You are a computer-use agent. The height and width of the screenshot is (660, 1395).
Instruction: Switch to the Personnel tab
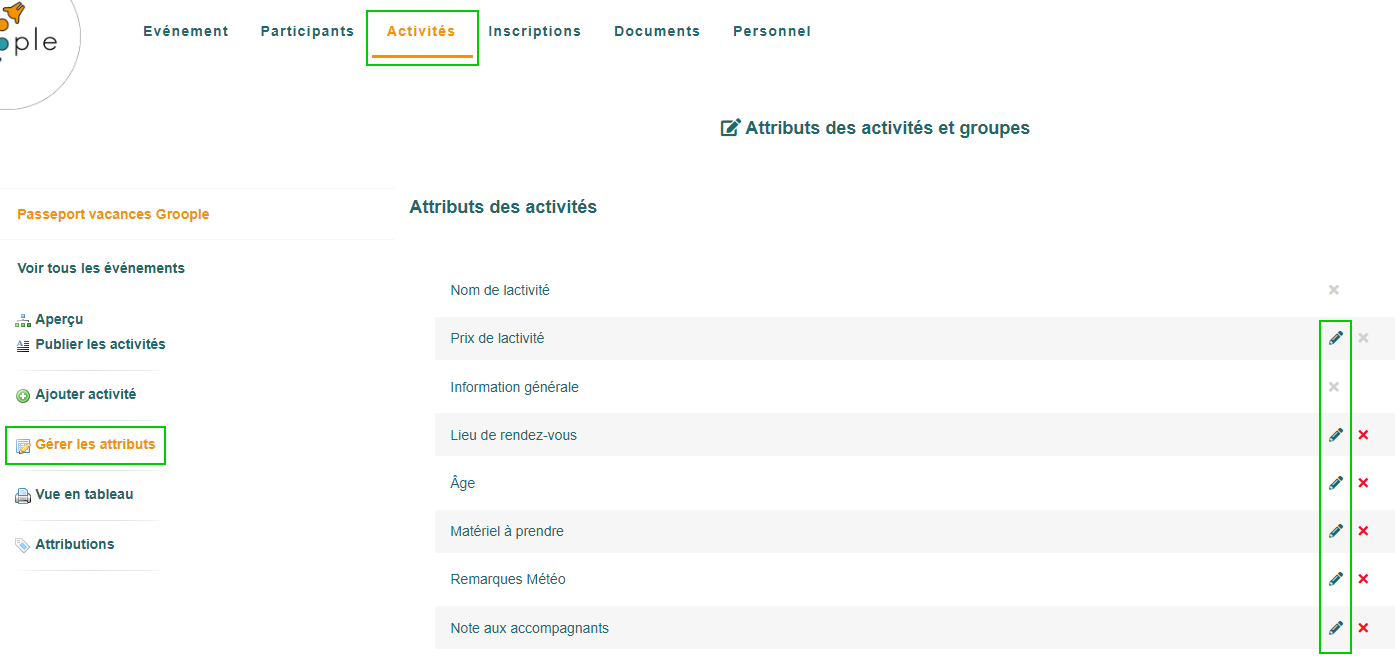772,31
